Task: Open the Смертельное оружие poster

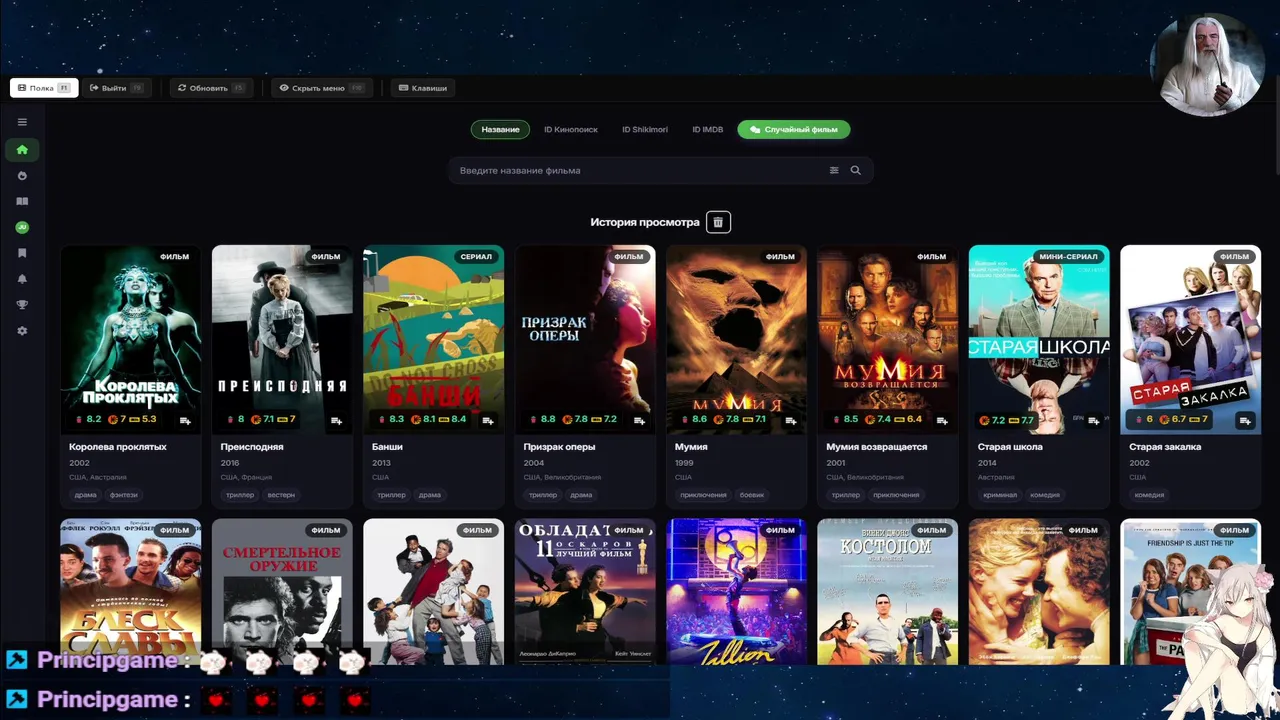Action: pyautogui.click(x=282, y=591)
